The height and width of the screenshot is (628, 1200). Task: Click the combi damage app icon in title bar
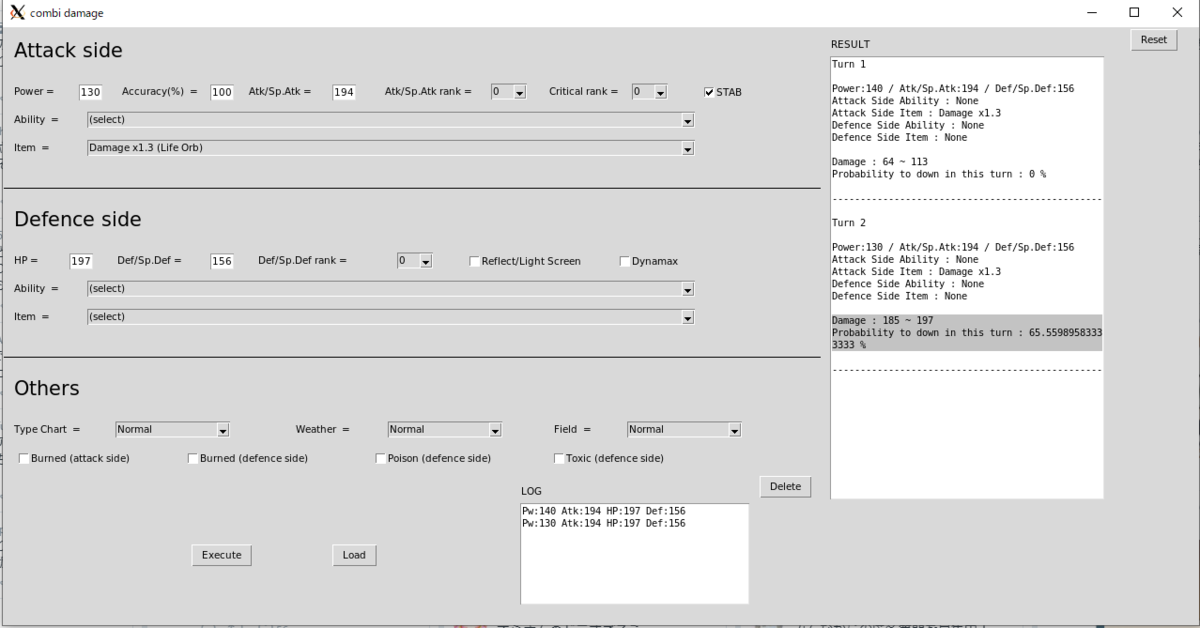[x=17, y=13]
